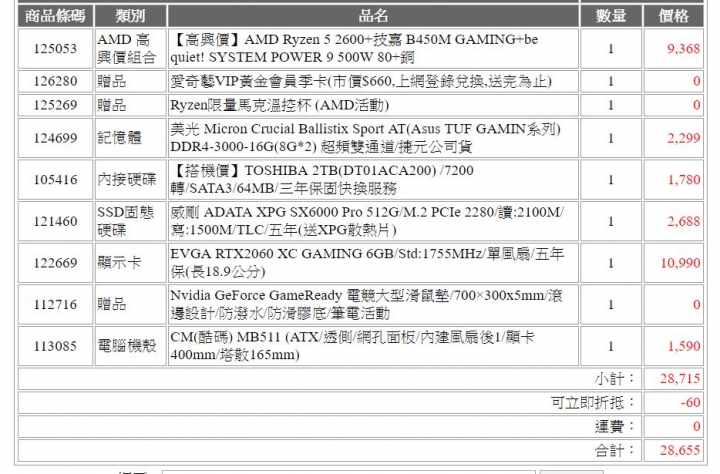Click the total value 28,655
This screenshot has width=720, height=474.
click(680, 450)
